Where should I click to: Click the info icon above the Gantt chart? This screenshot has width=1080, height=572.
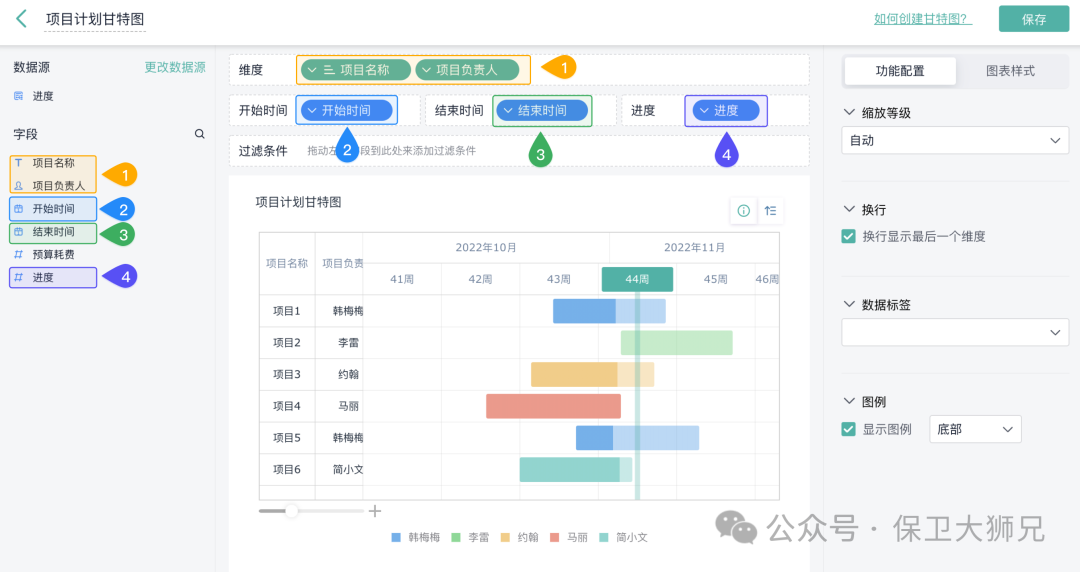(x=744, y=211)
